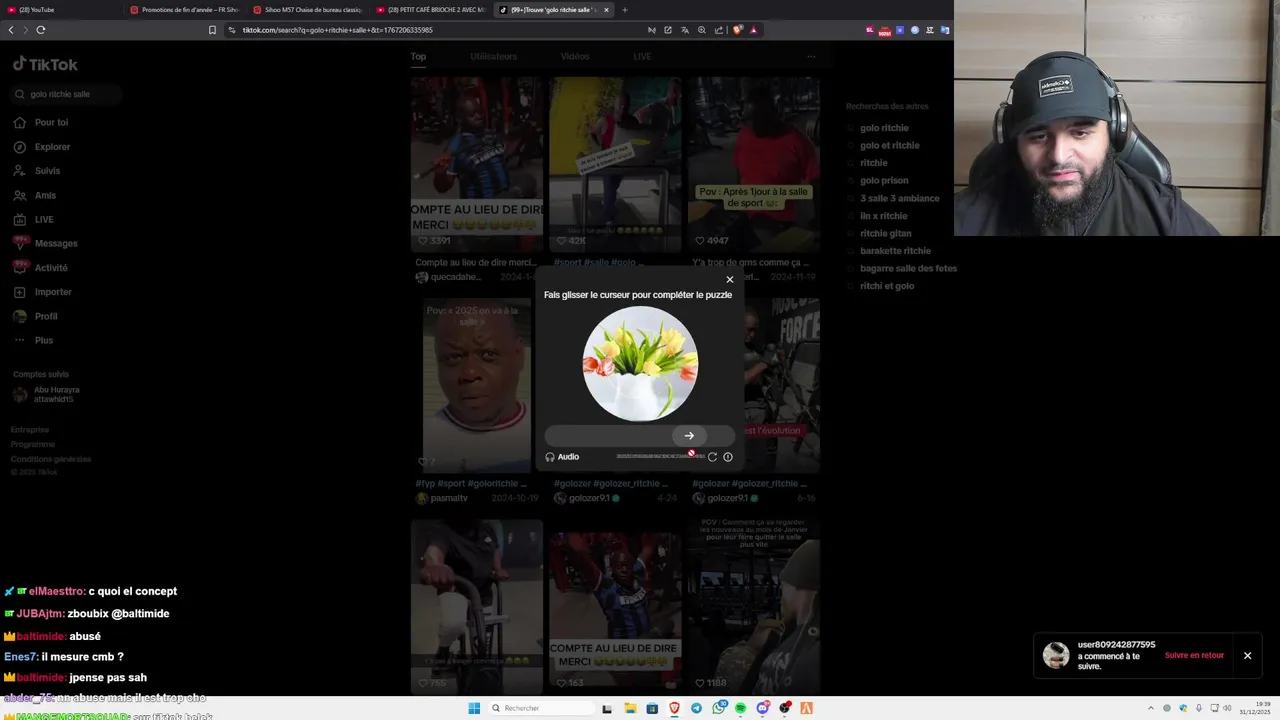Select suggested search bagarre salle des fetes
This screenshot has width=1280, height=720.
coord(908,269)
